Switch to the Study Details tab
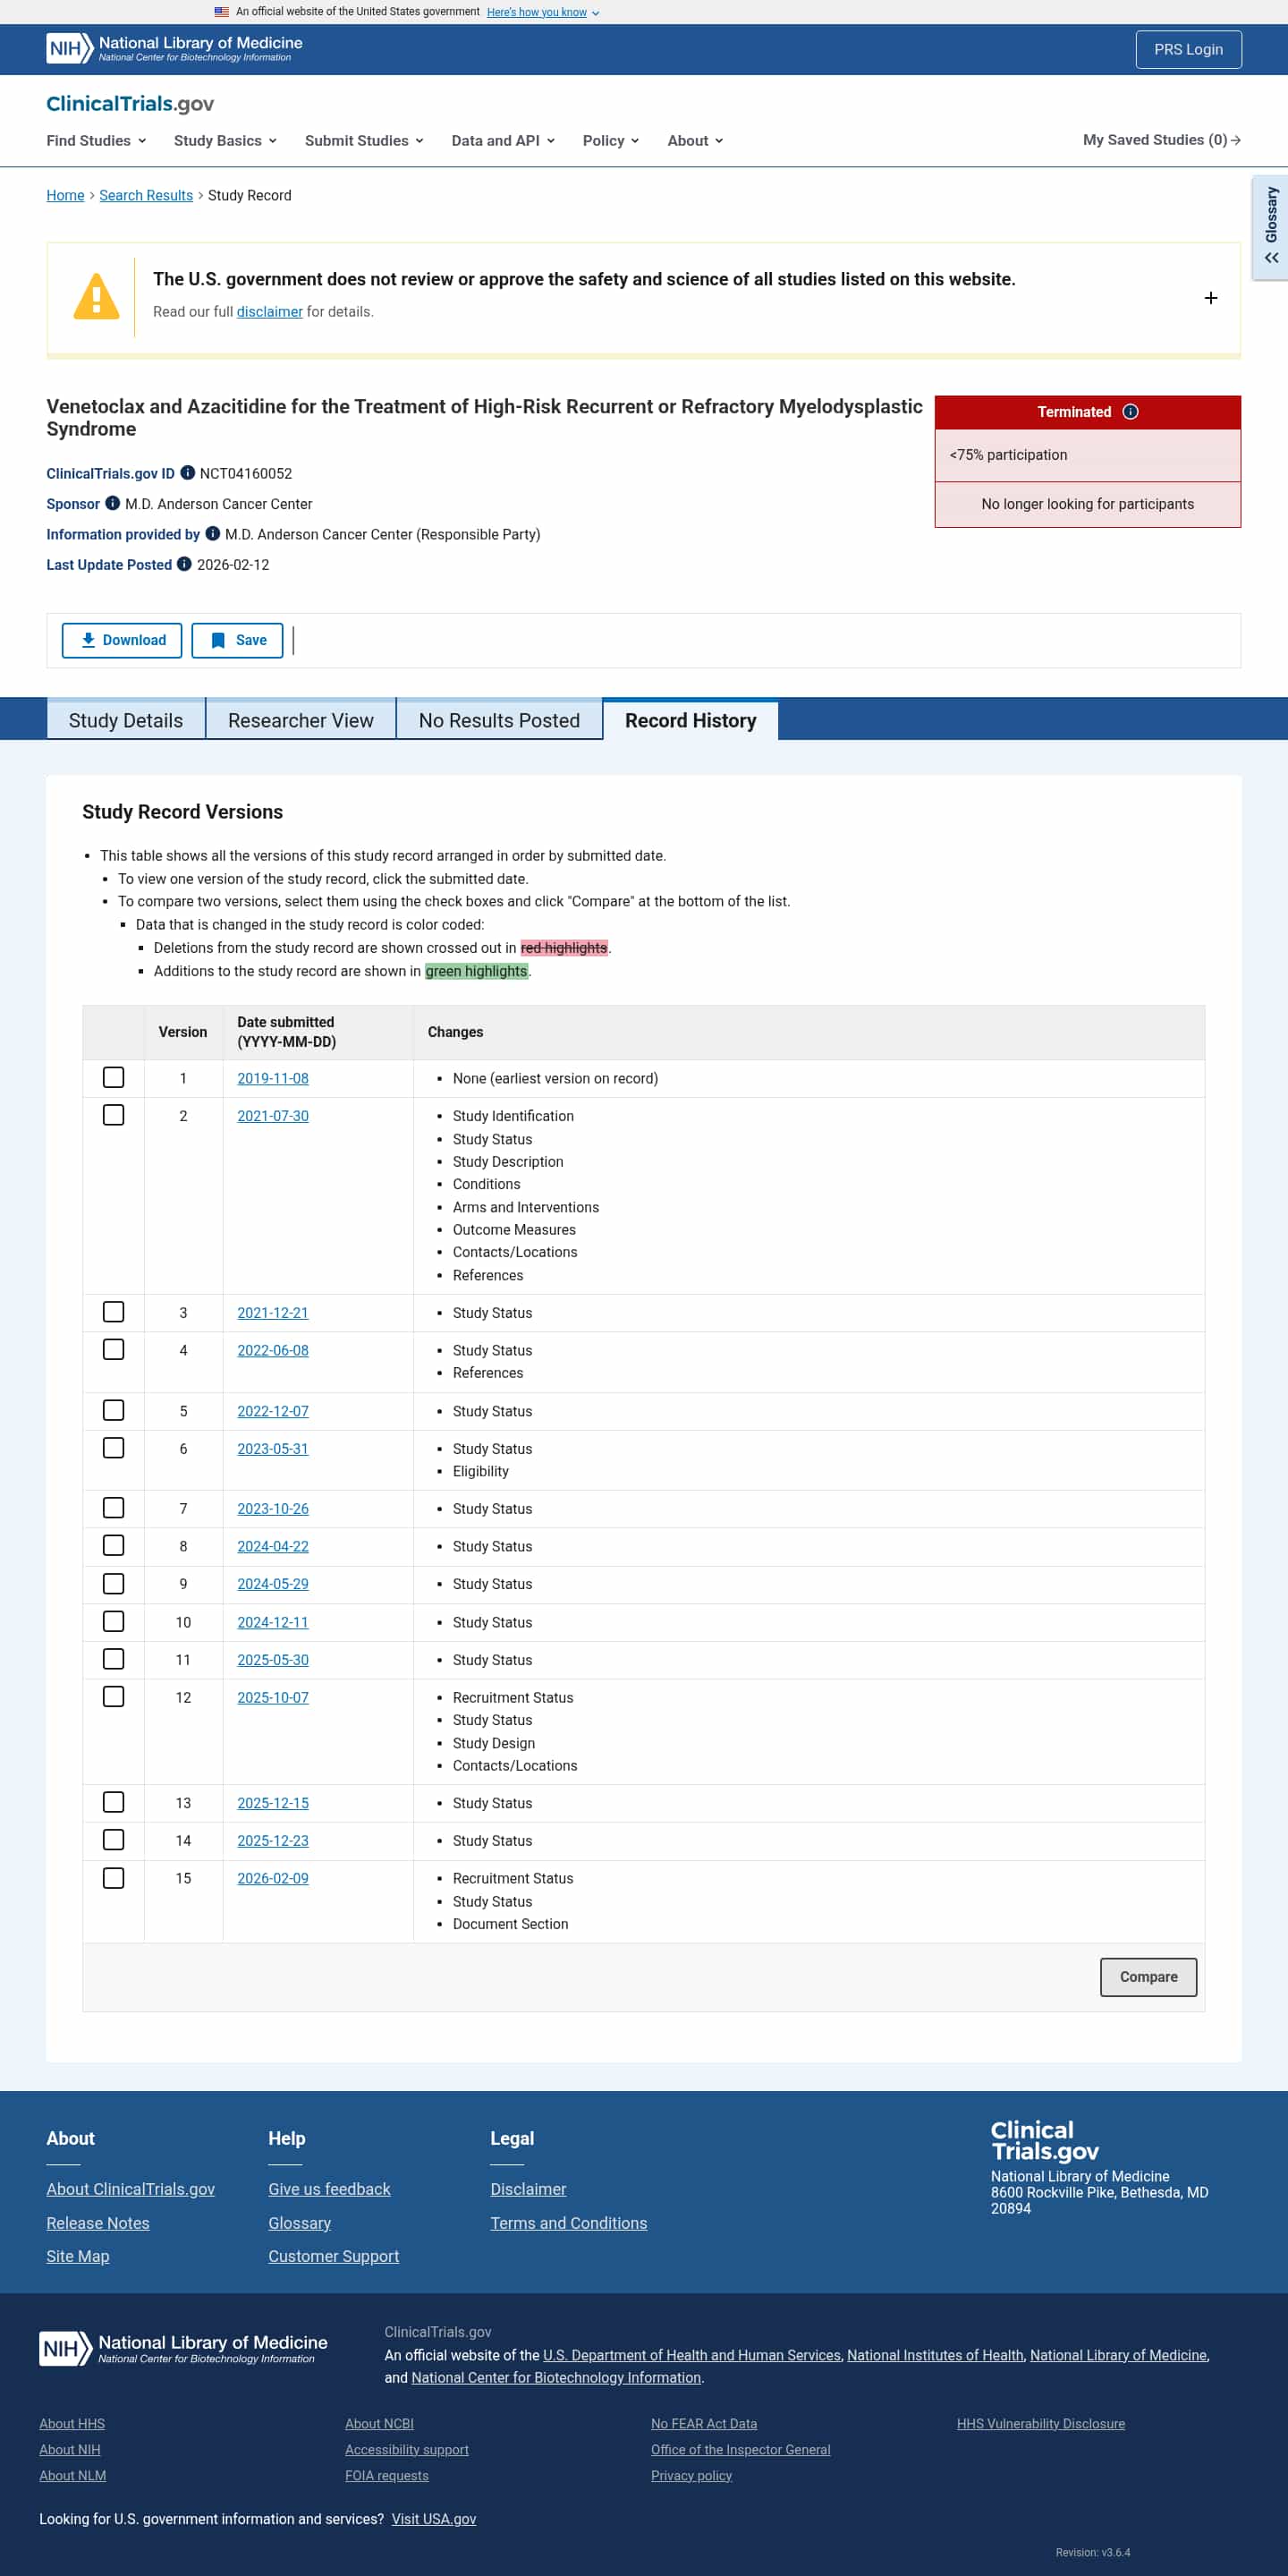The image size is (1288, 2576). (x=126, y=720)
